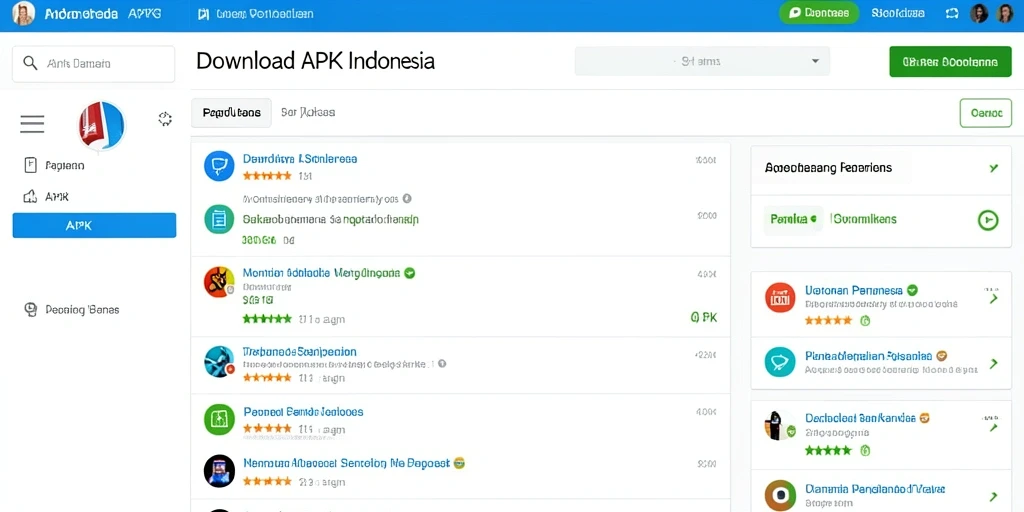The width and height of the screenshot is (1024, 512).
Task: Click the gray info icon after the teal app's subtitle
Action: (x=407, y=198)
